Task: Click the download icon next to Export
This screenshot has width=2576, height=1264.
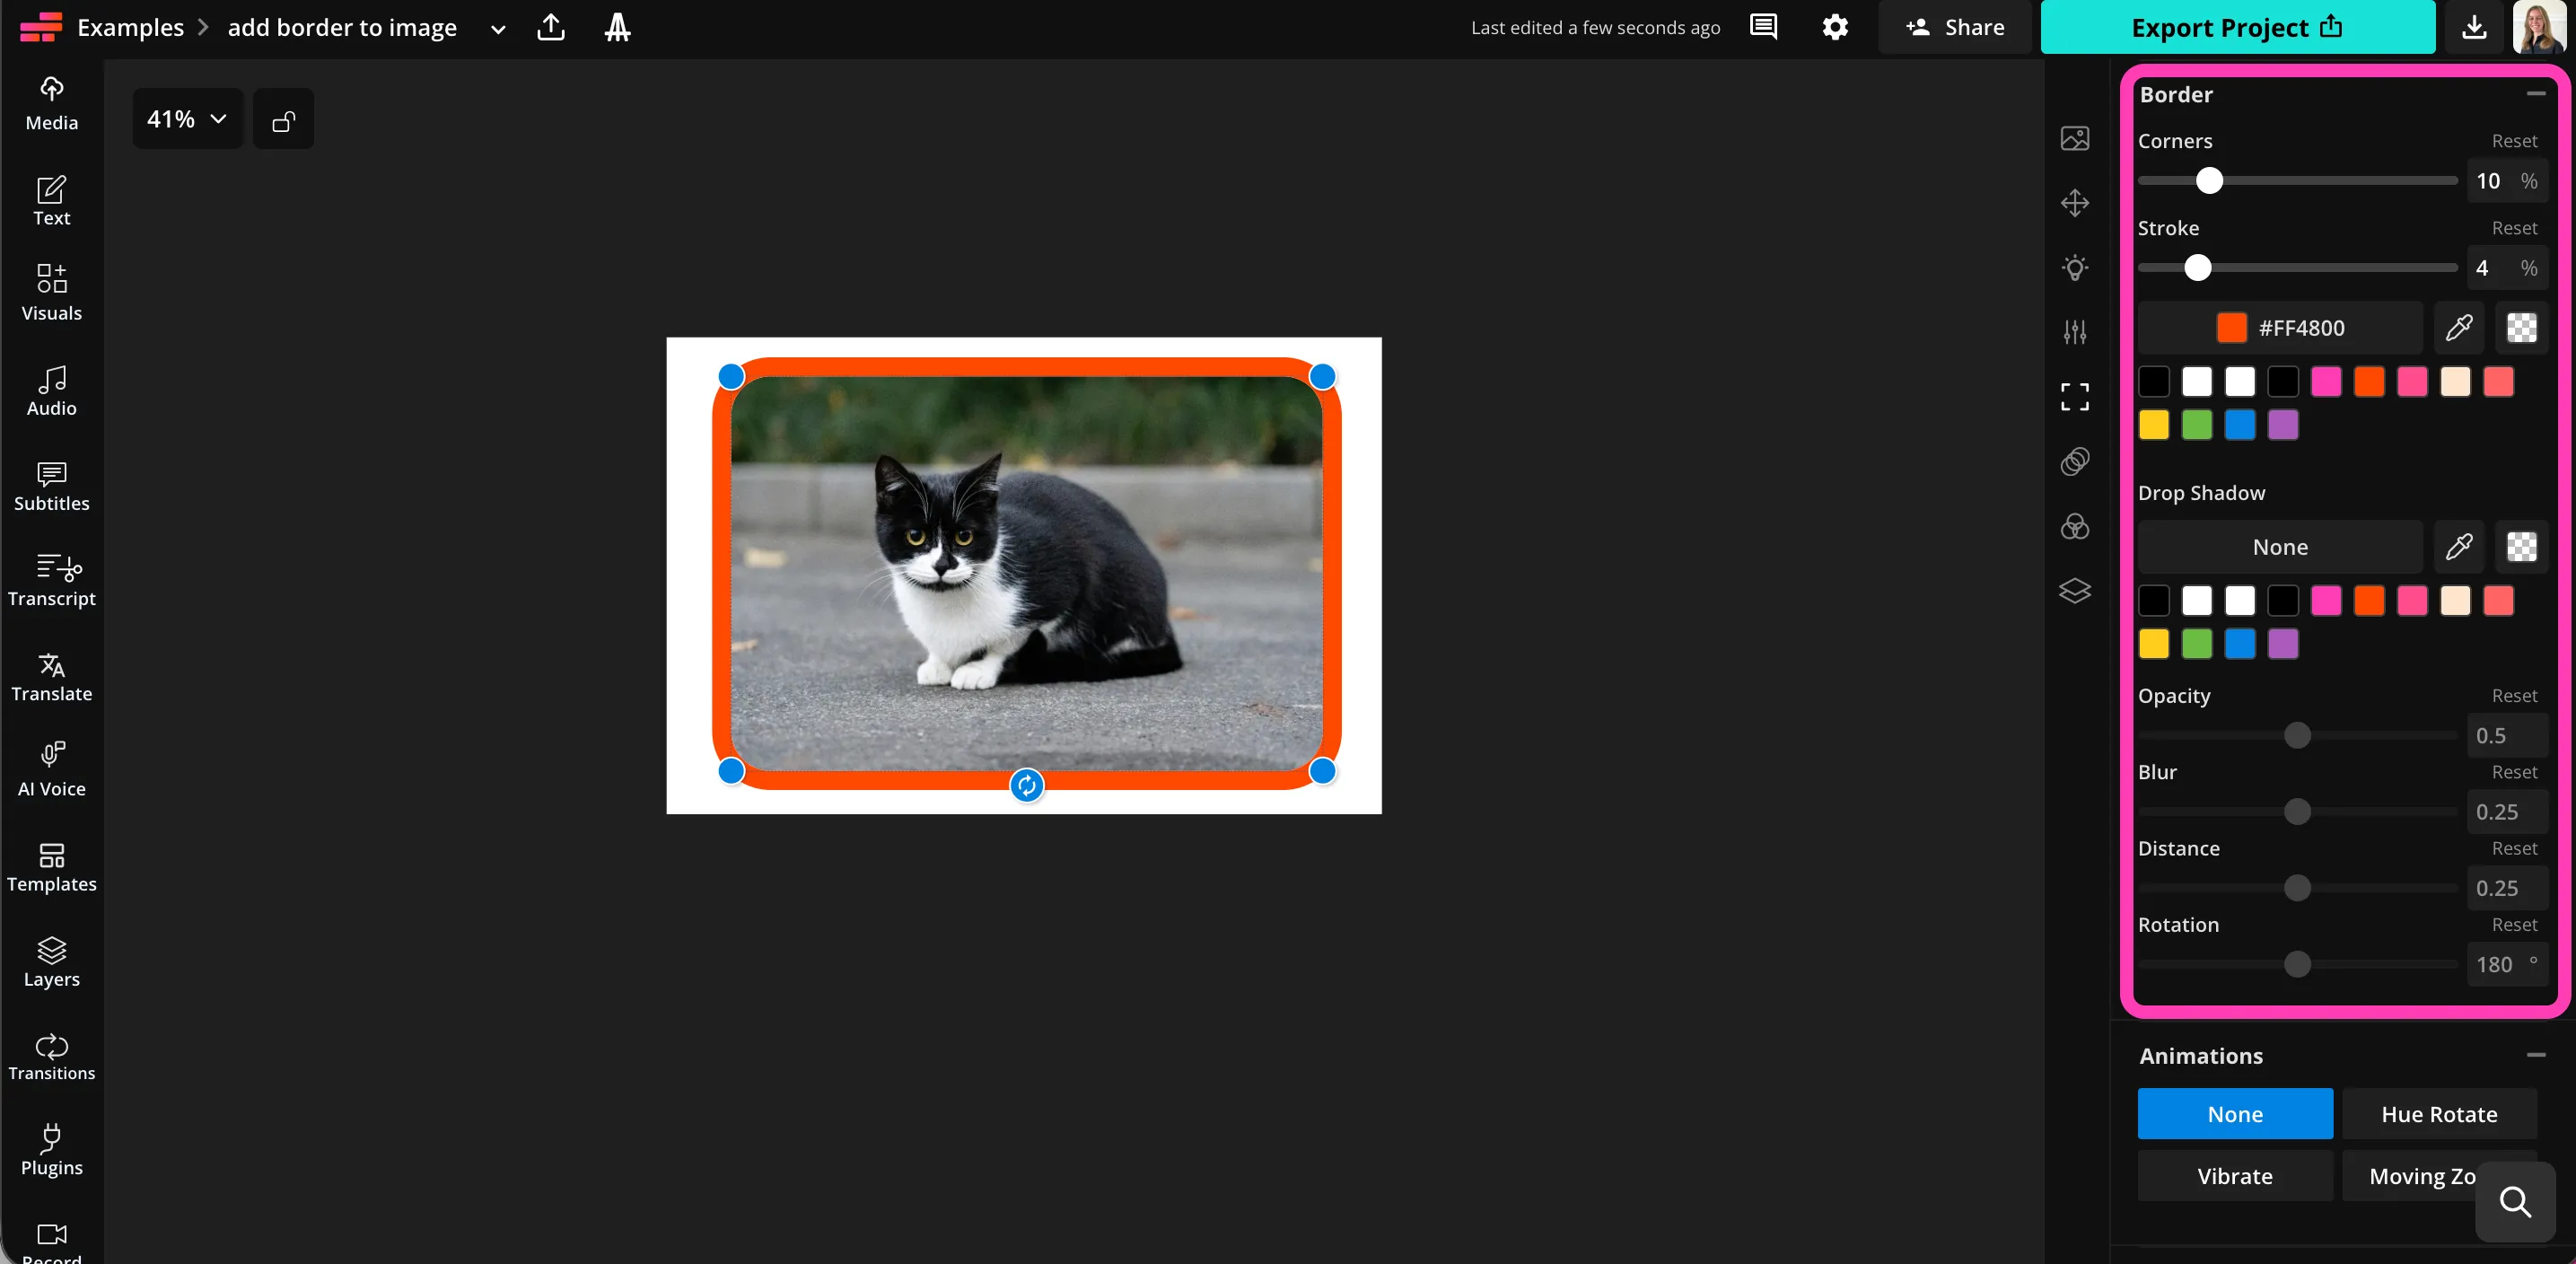Action: pos(2474,27)
